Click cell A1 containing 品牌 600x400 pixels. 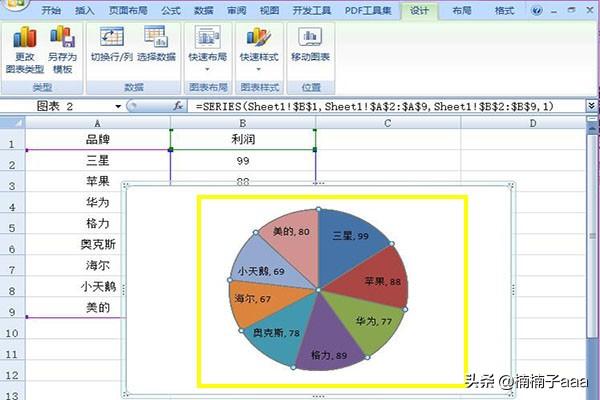98,140
